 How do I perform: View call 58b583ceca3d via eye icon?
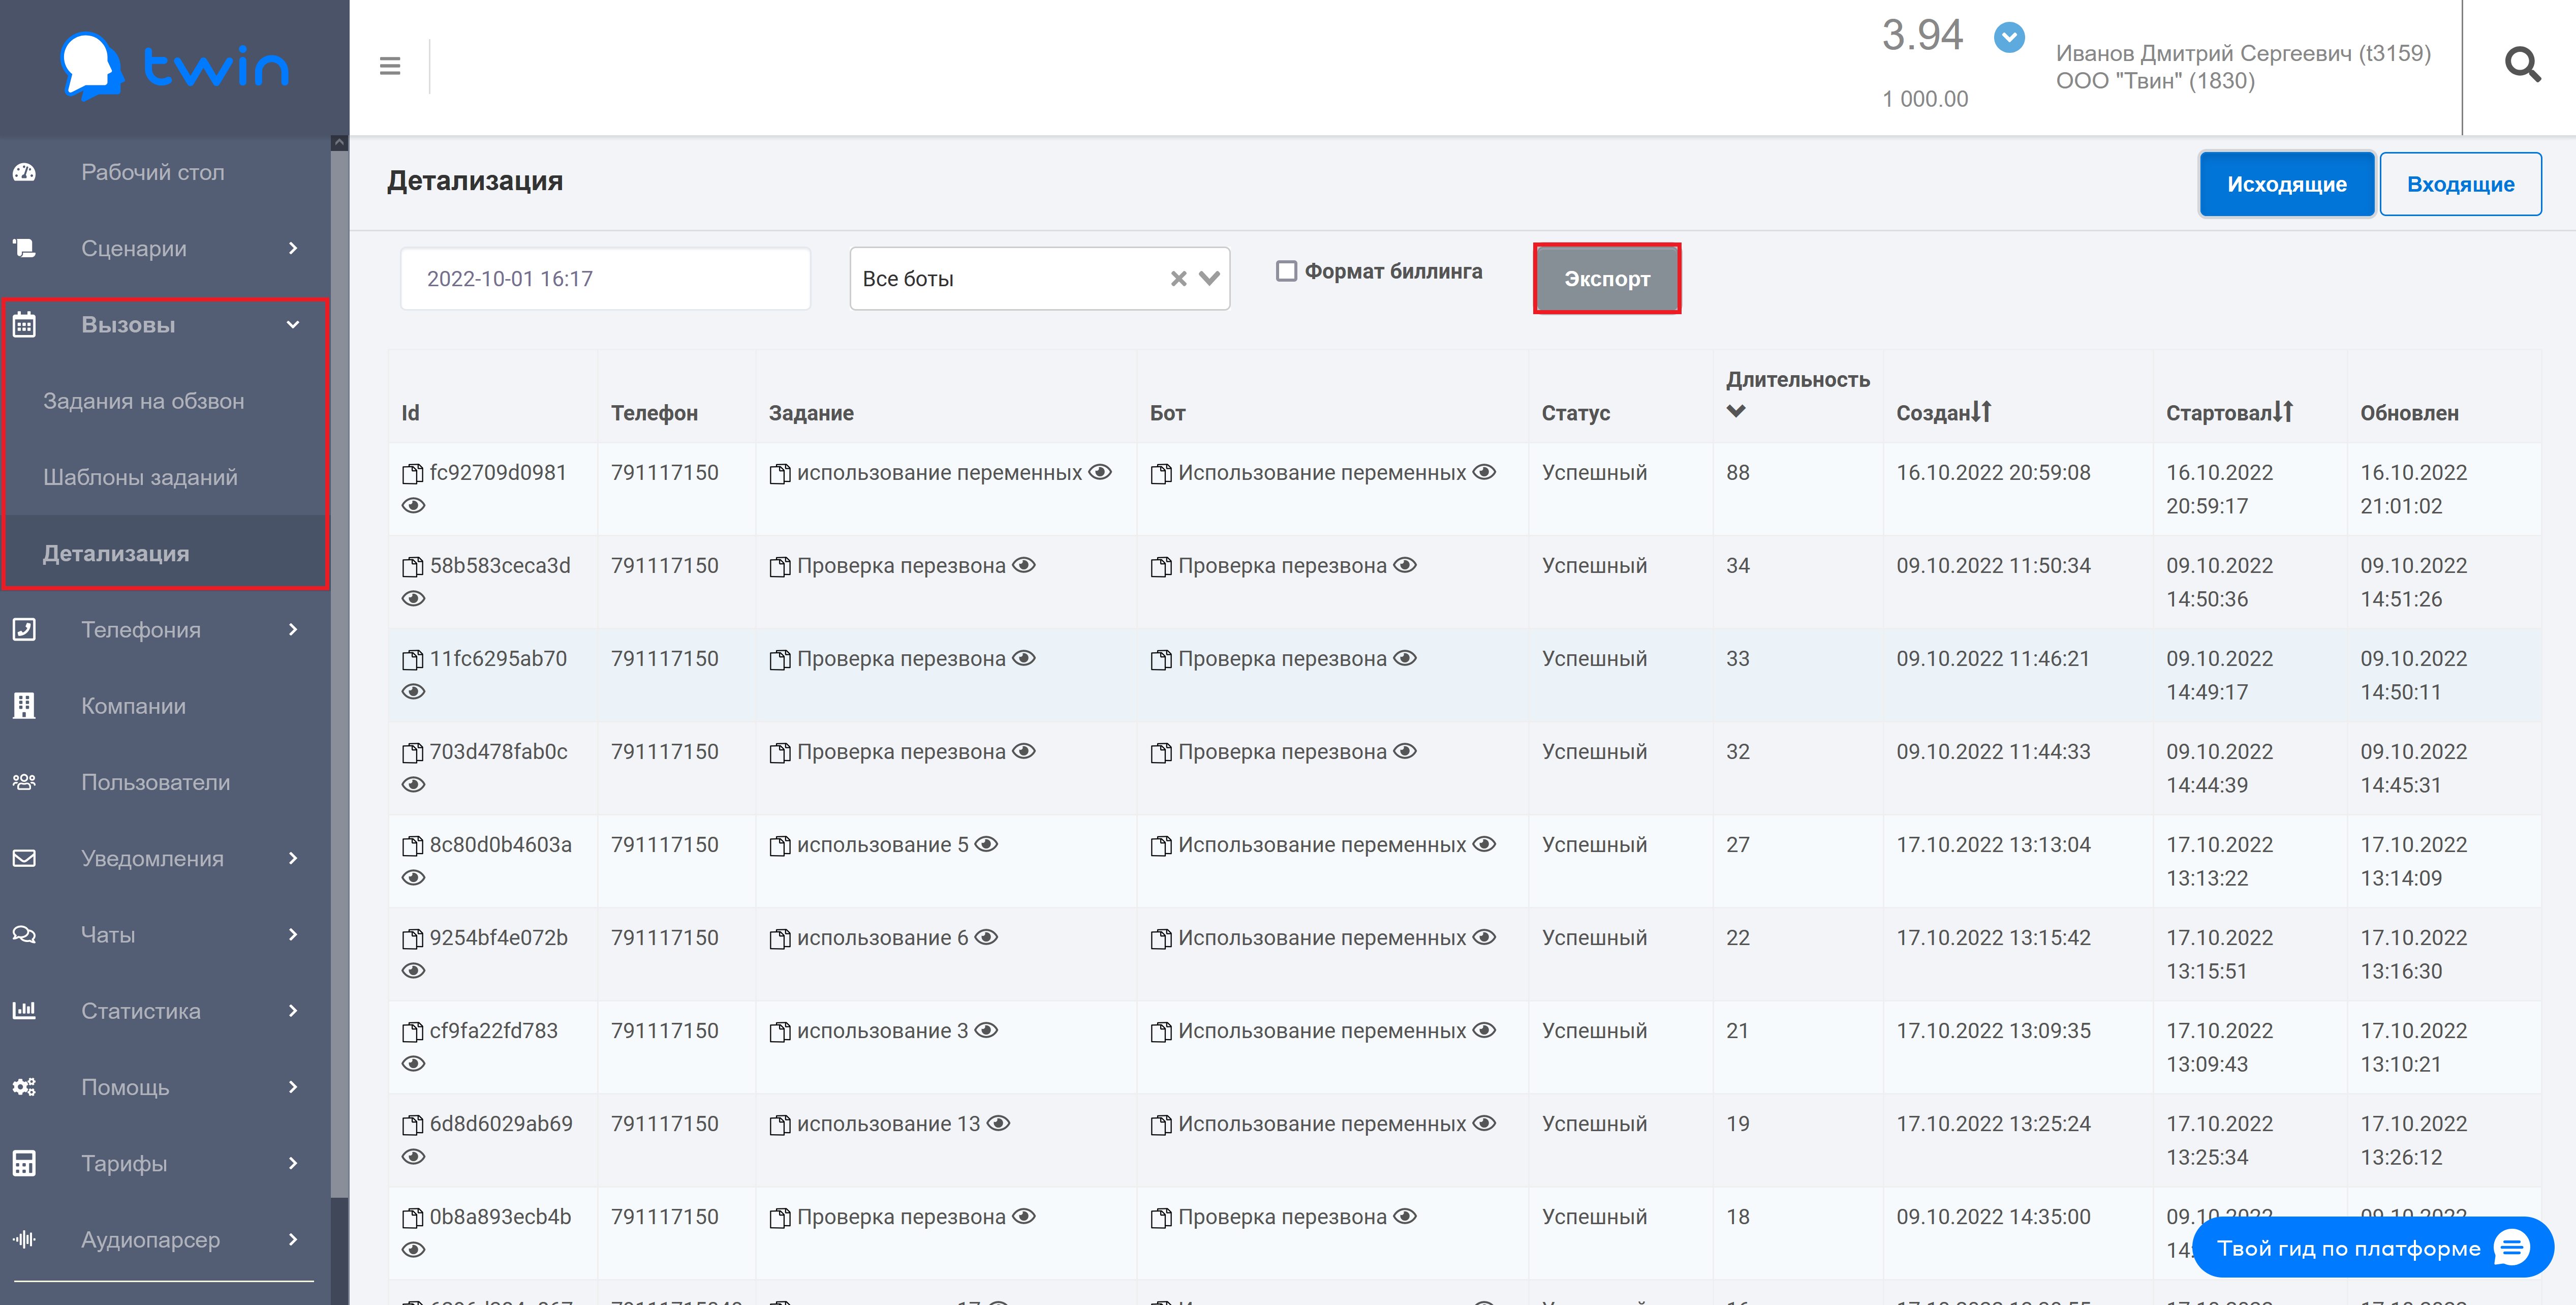coord(413,599)
